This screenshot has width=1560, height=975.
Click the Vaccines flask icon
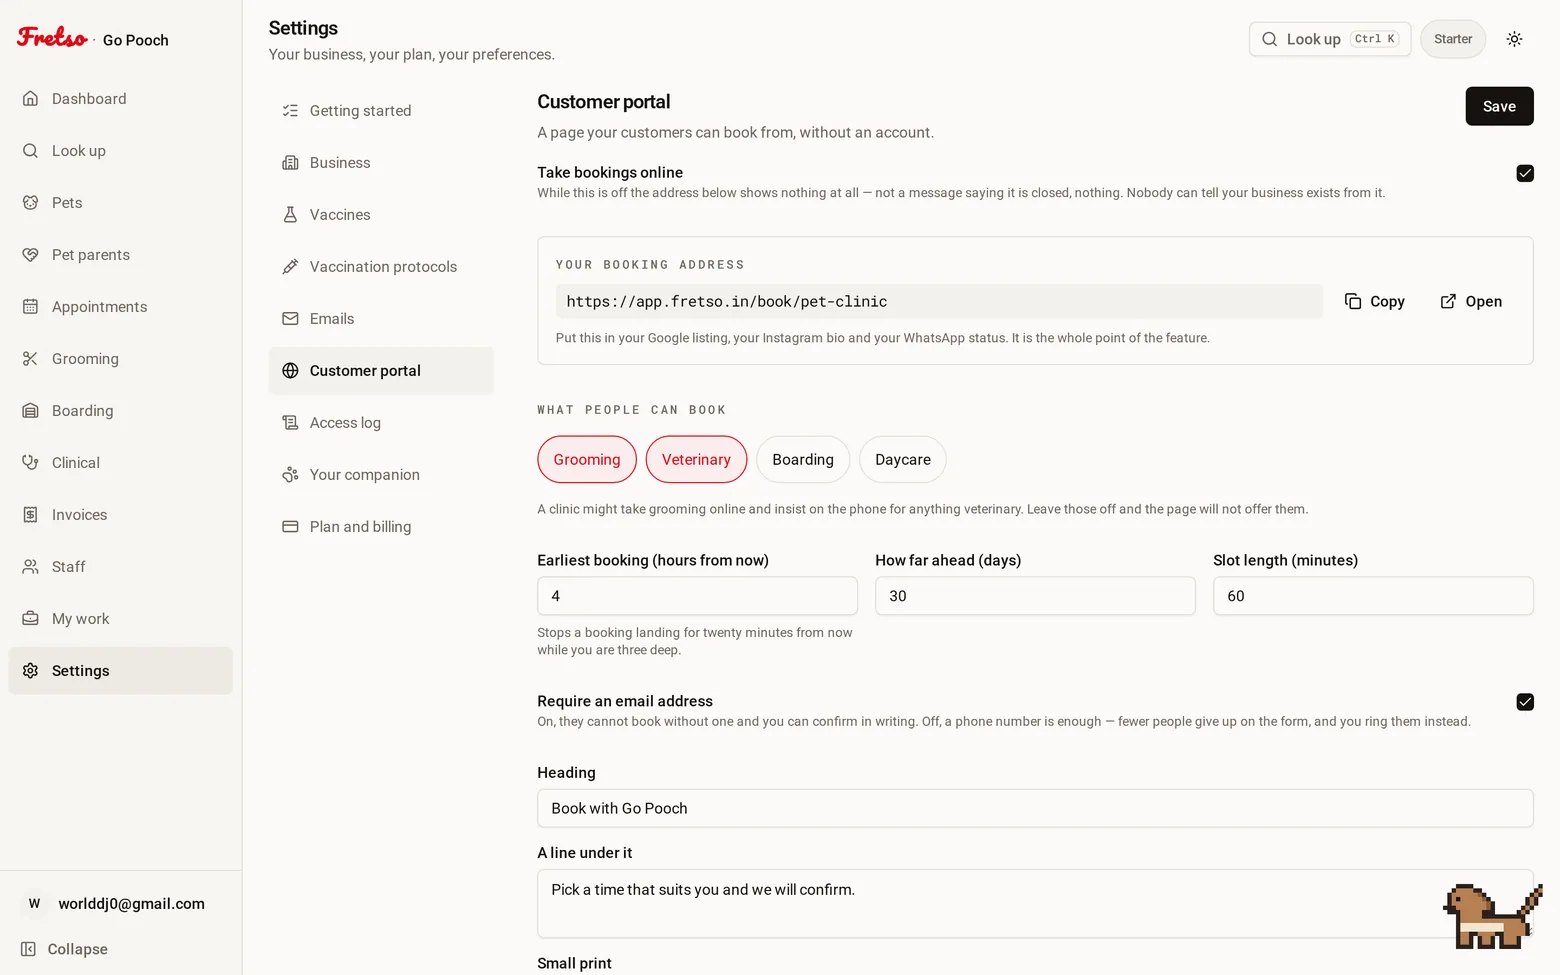[x=290, y=214]
